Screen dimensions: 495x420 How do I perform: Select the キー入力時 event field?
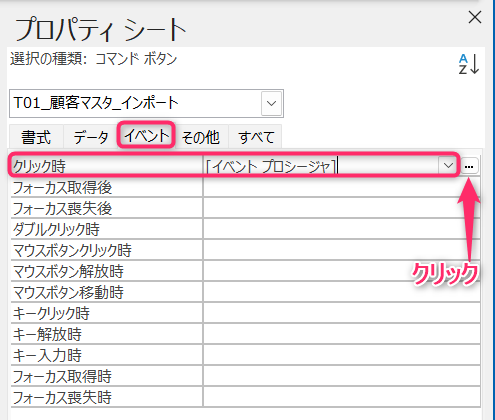coord(342,355)
